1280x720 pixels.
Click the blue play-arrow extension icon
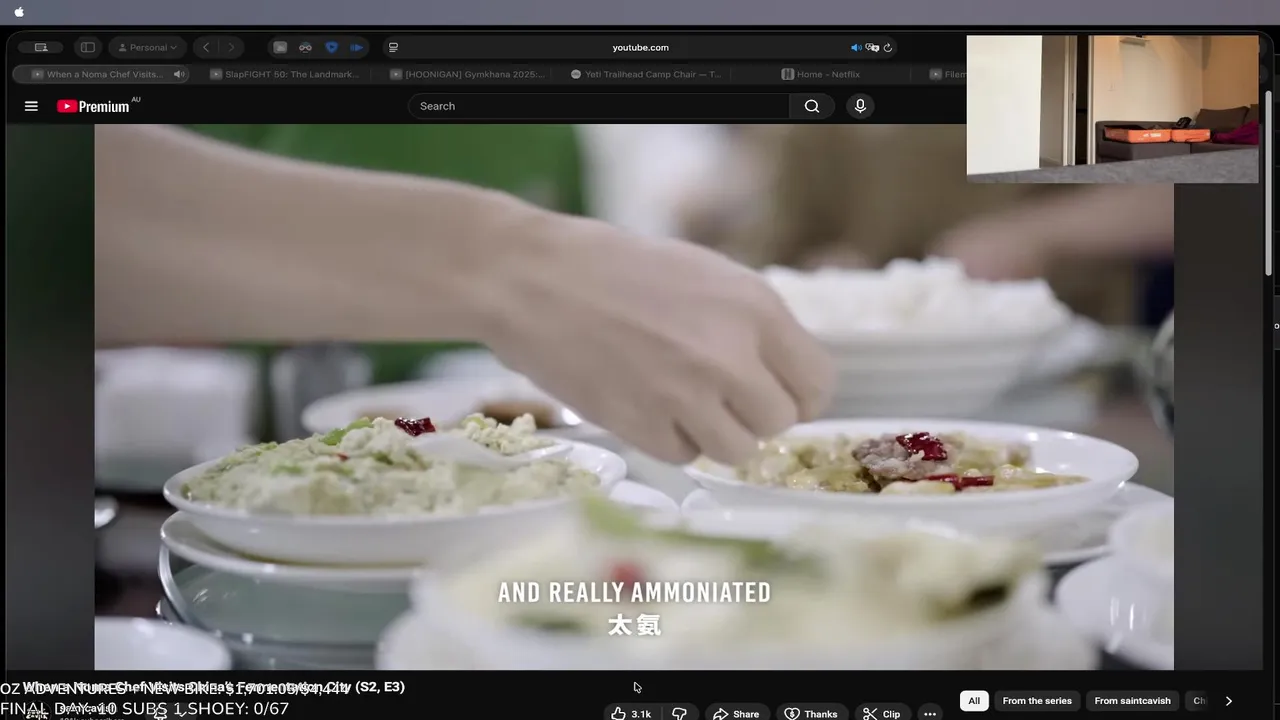point(356,47)
